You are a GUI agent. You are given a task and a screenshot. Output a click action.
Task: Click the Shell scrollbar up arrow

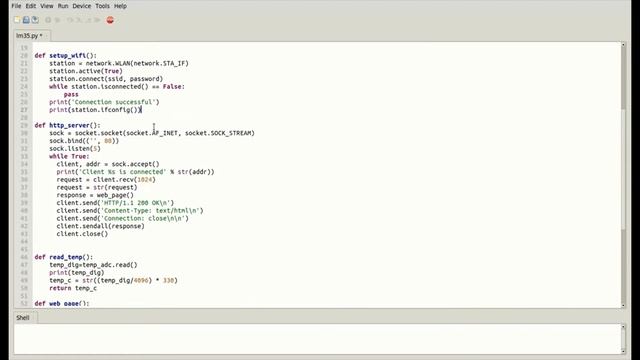[623, 327]
